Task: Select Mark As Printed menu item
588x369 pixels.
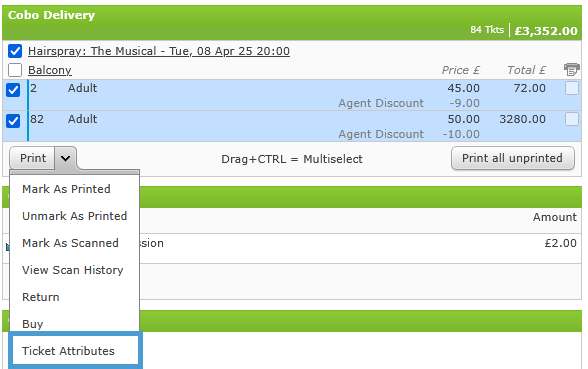Action: coord(66,189)
